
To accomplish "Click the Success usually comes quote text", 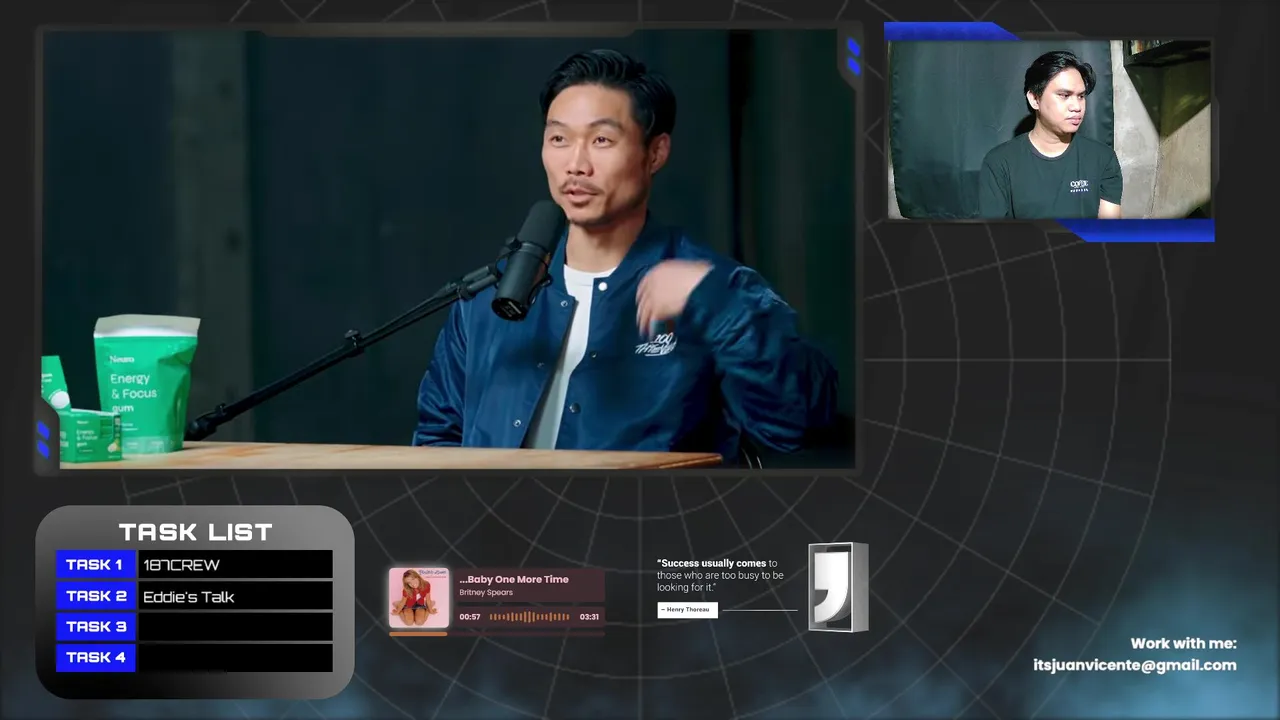I will (720, 575).
